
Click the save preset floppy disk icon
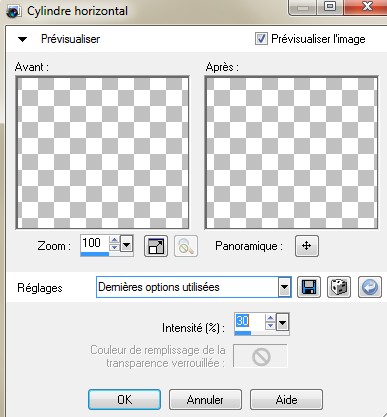(309, 287)
